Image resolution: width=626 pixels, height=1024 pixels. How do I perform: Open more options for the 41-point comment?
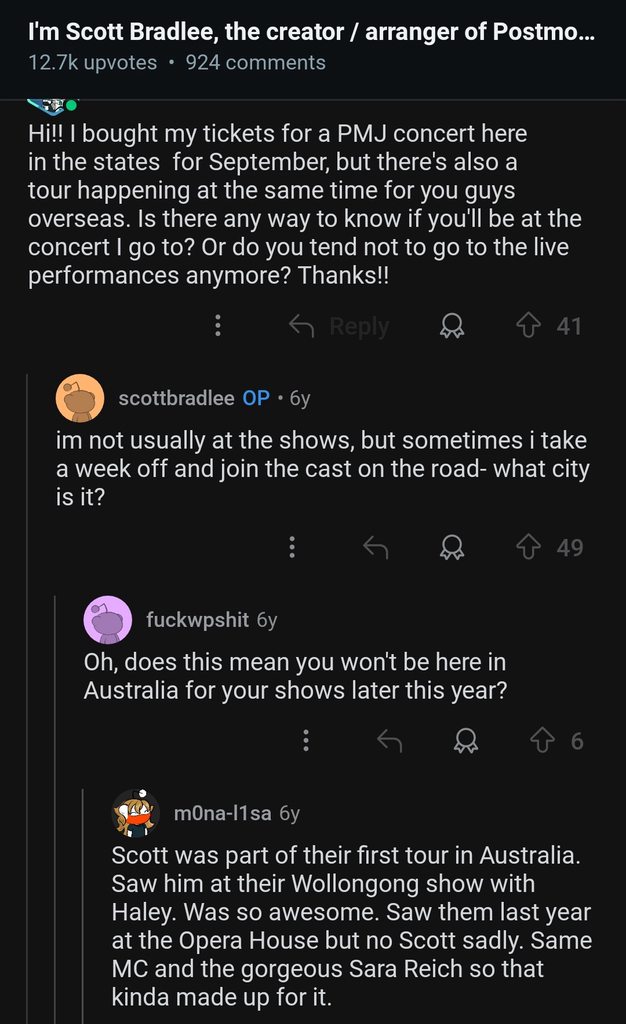tap(218, 326)
